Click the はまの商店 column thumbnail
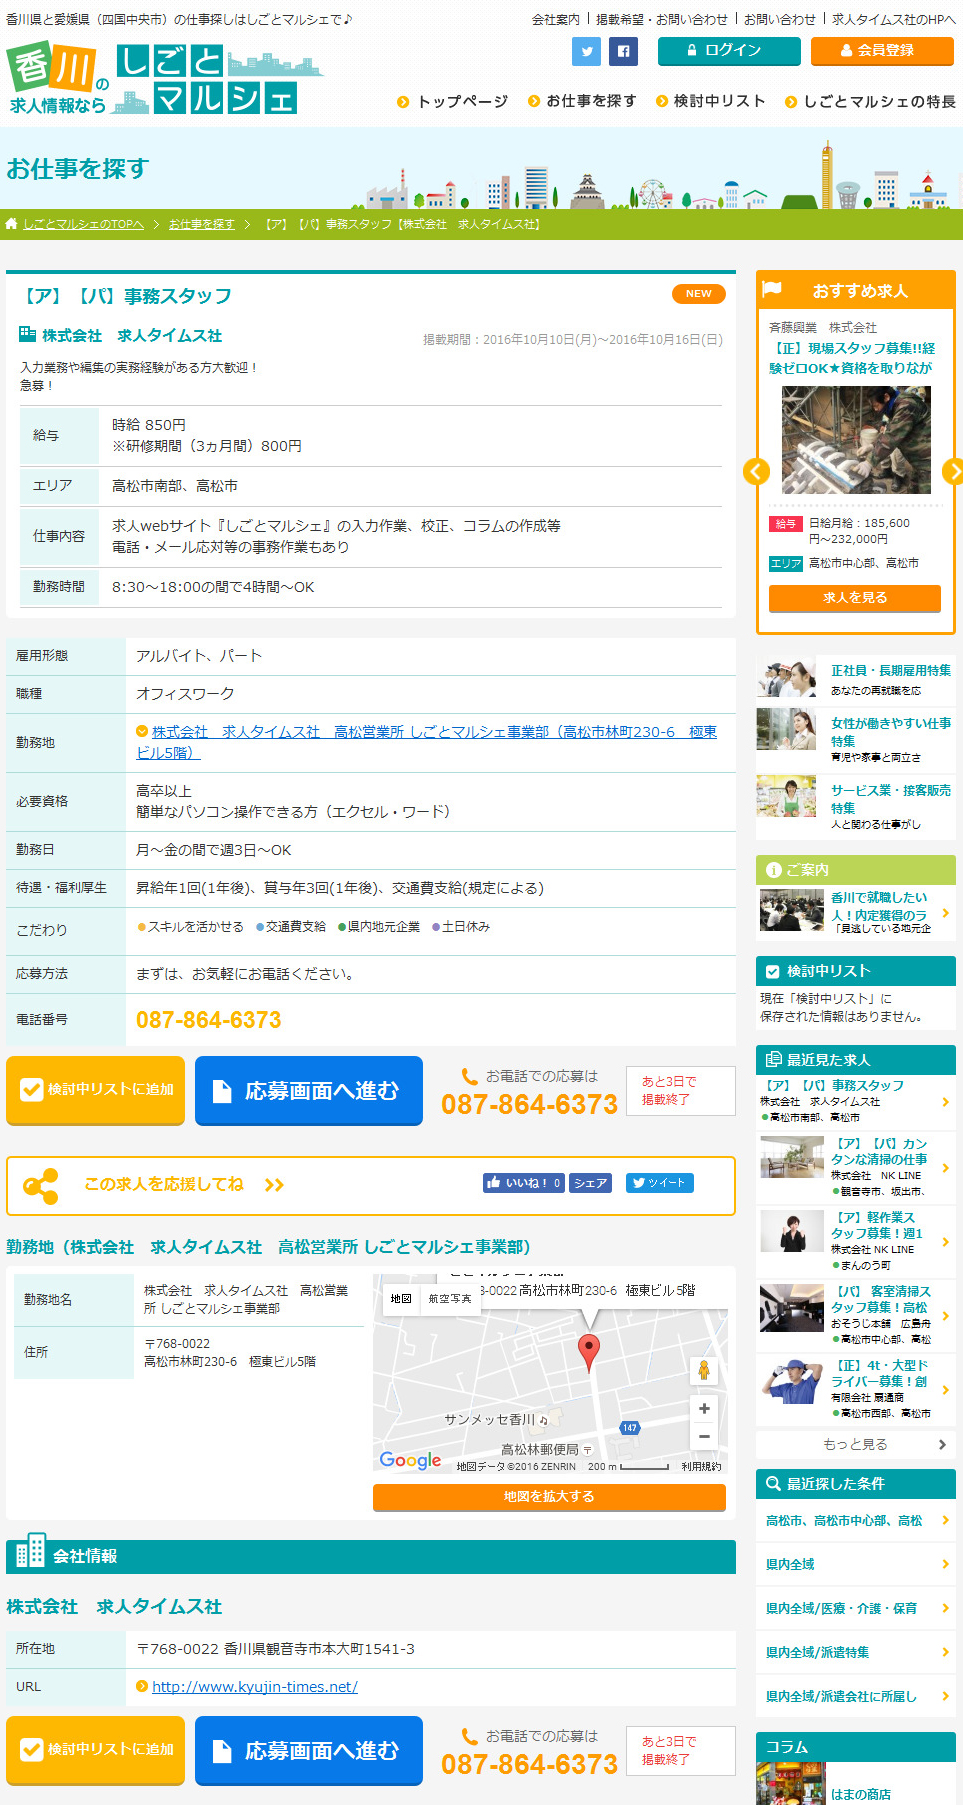 pos(791,1784)
